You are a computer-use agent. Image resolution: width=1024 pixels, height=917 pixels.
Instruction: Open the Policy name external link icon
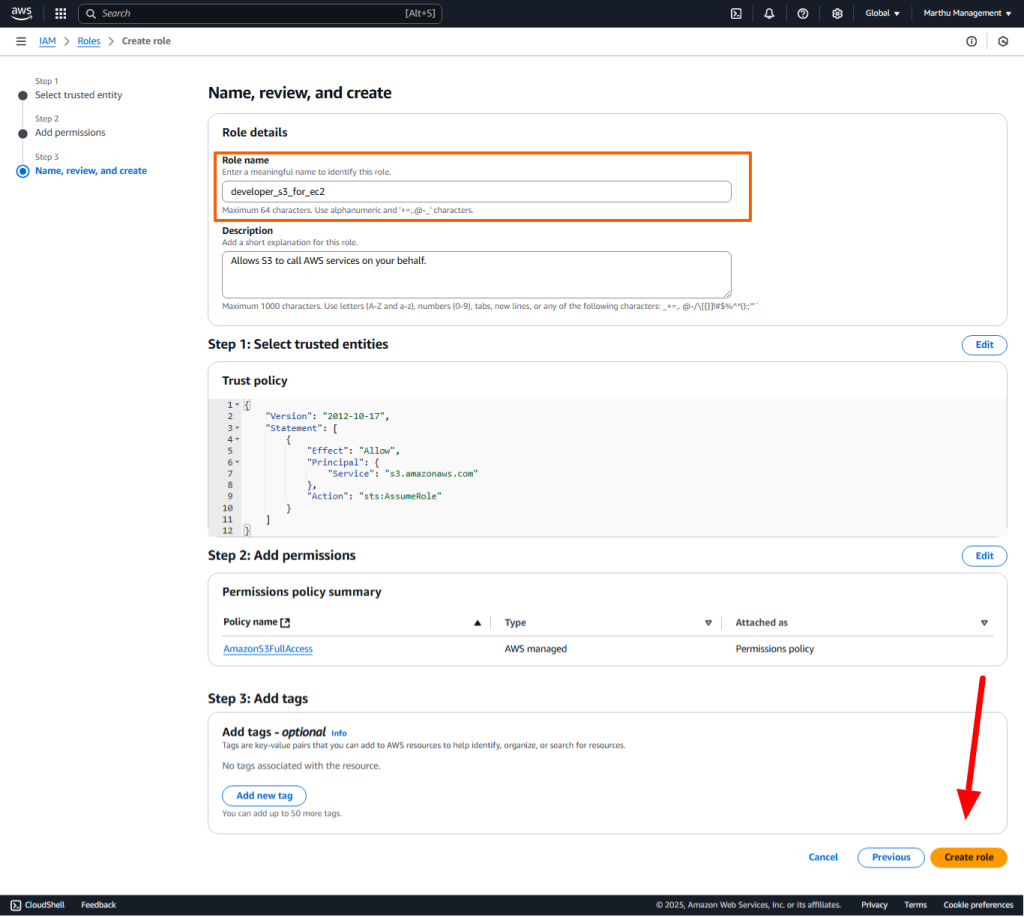[x=285, y=622]
